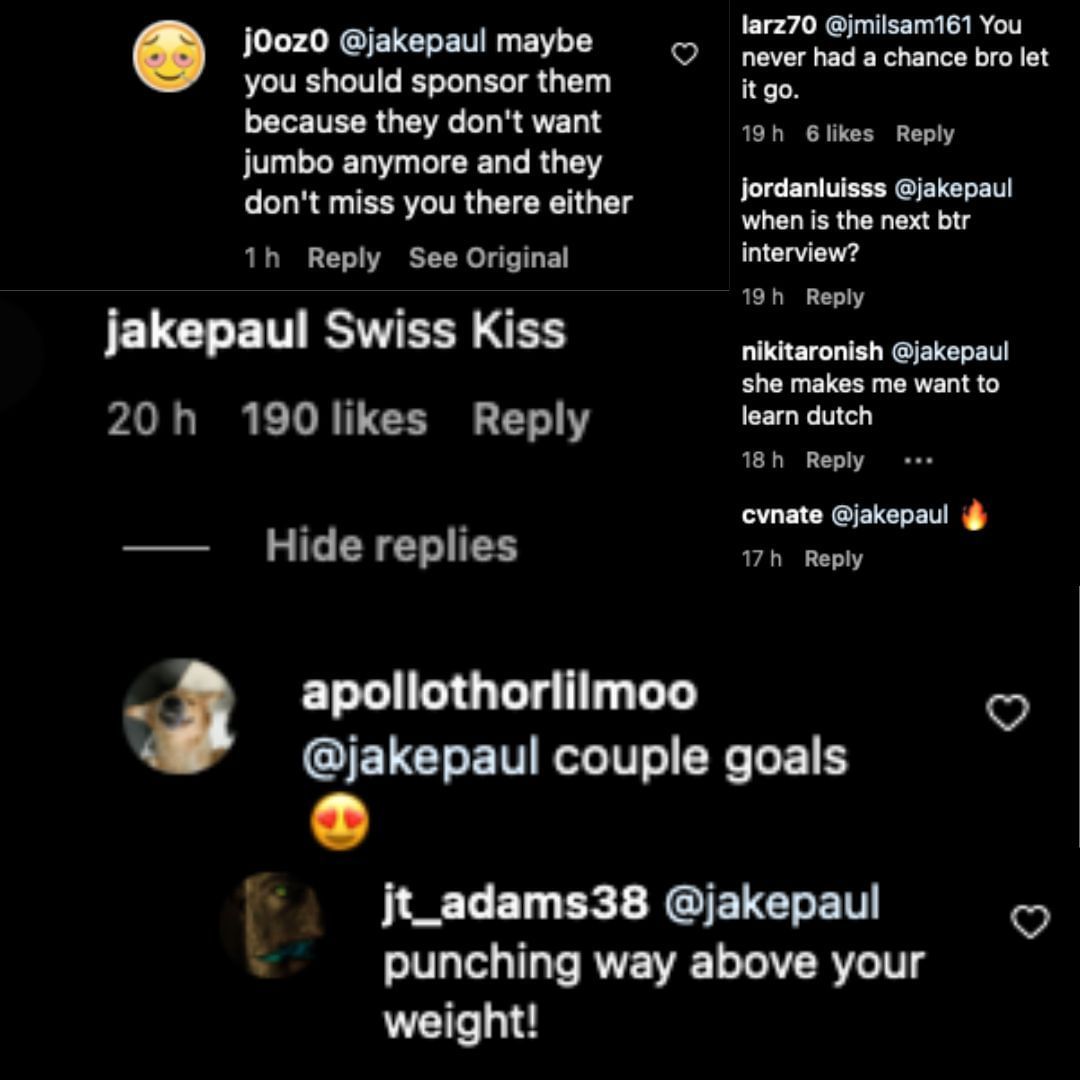The width and height of the screenshot is (1080, 1080).
Task: Tap the heart icon on apollothorlilmoo's comment
Action: (1009, 712)
